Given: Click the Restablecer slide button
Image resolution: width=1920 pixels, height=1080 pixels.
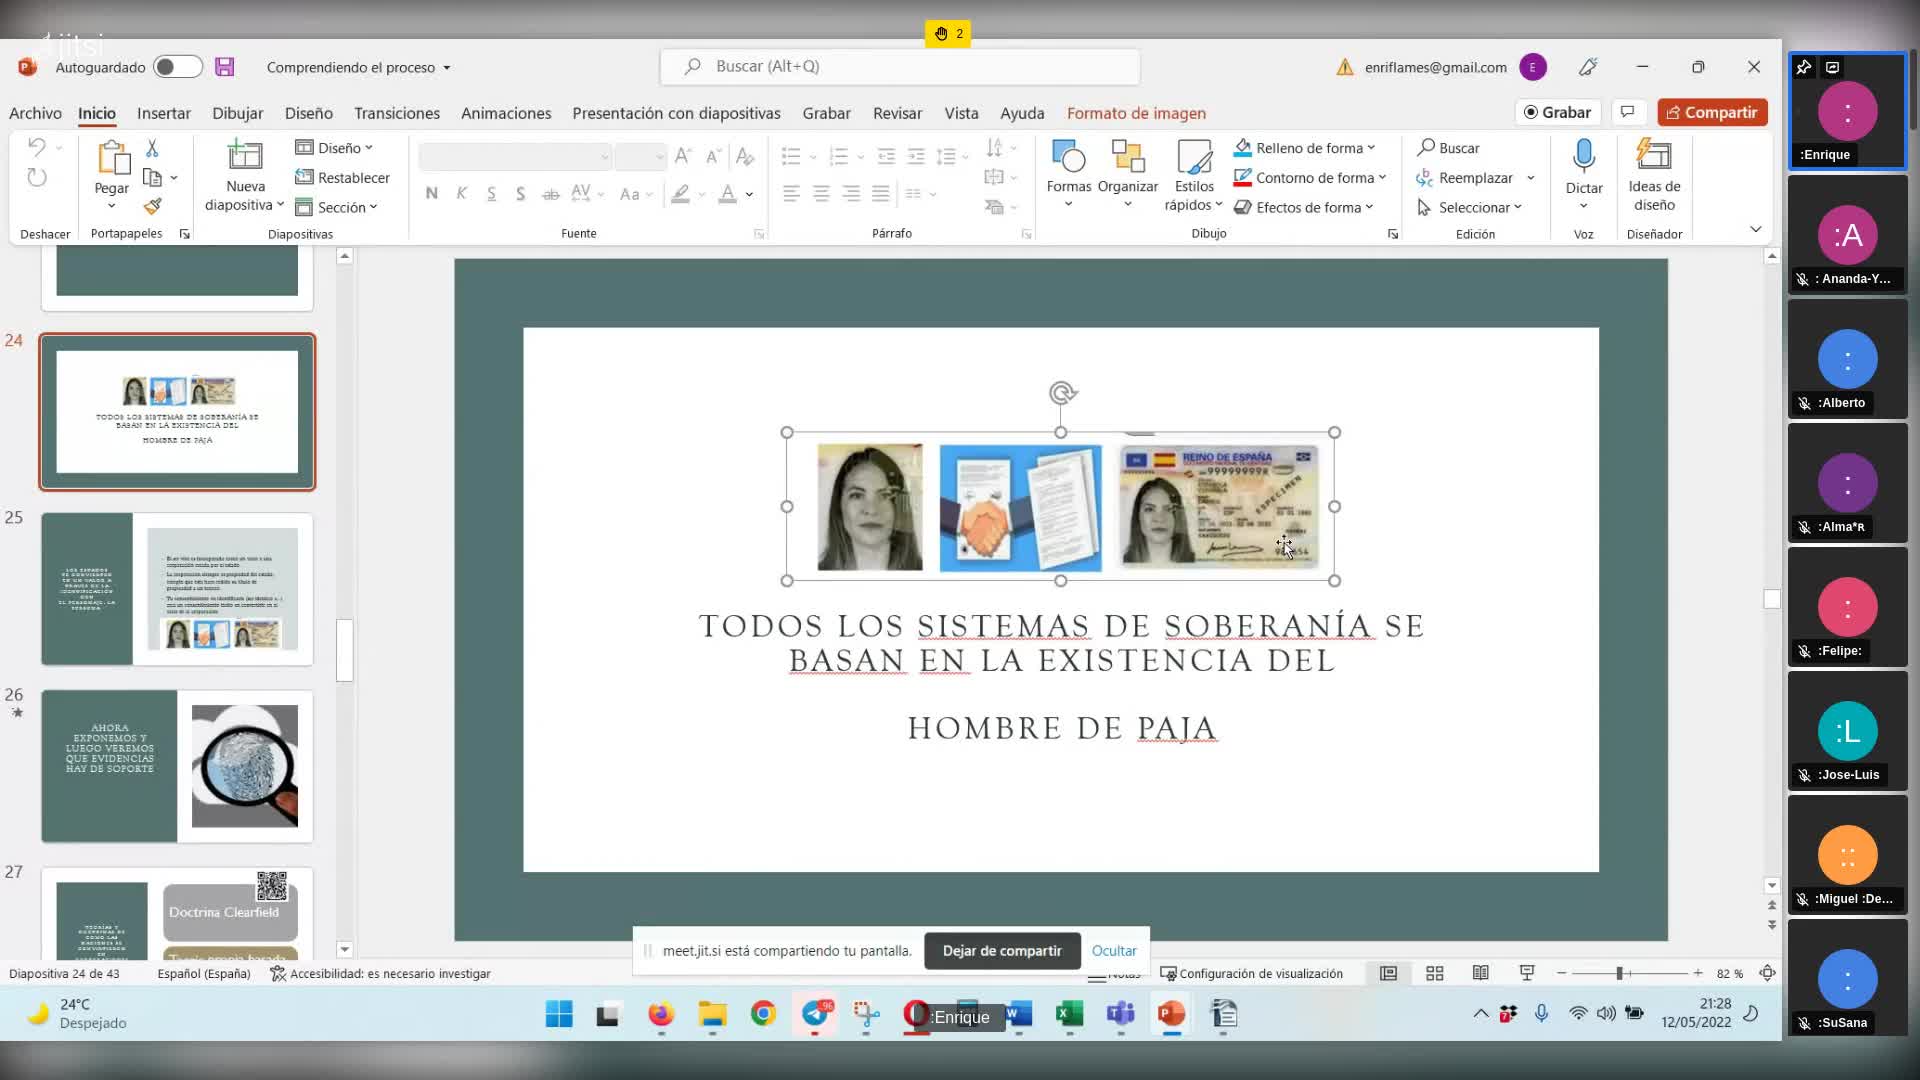Looking at the screenshot, I should click(343, 177).
